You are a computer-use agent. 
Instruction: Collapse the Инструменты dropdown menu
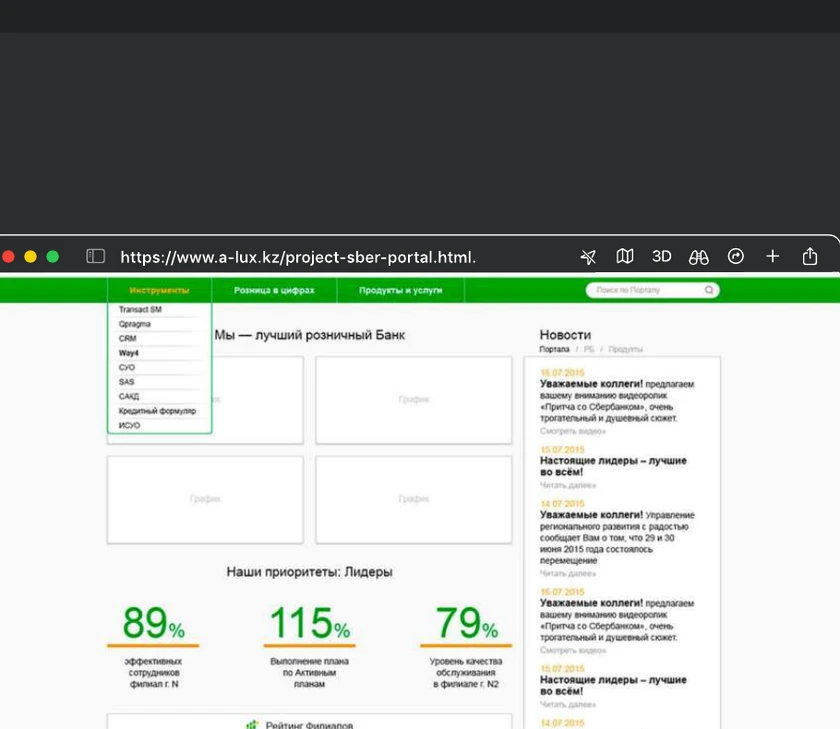(x=159, y=291)
